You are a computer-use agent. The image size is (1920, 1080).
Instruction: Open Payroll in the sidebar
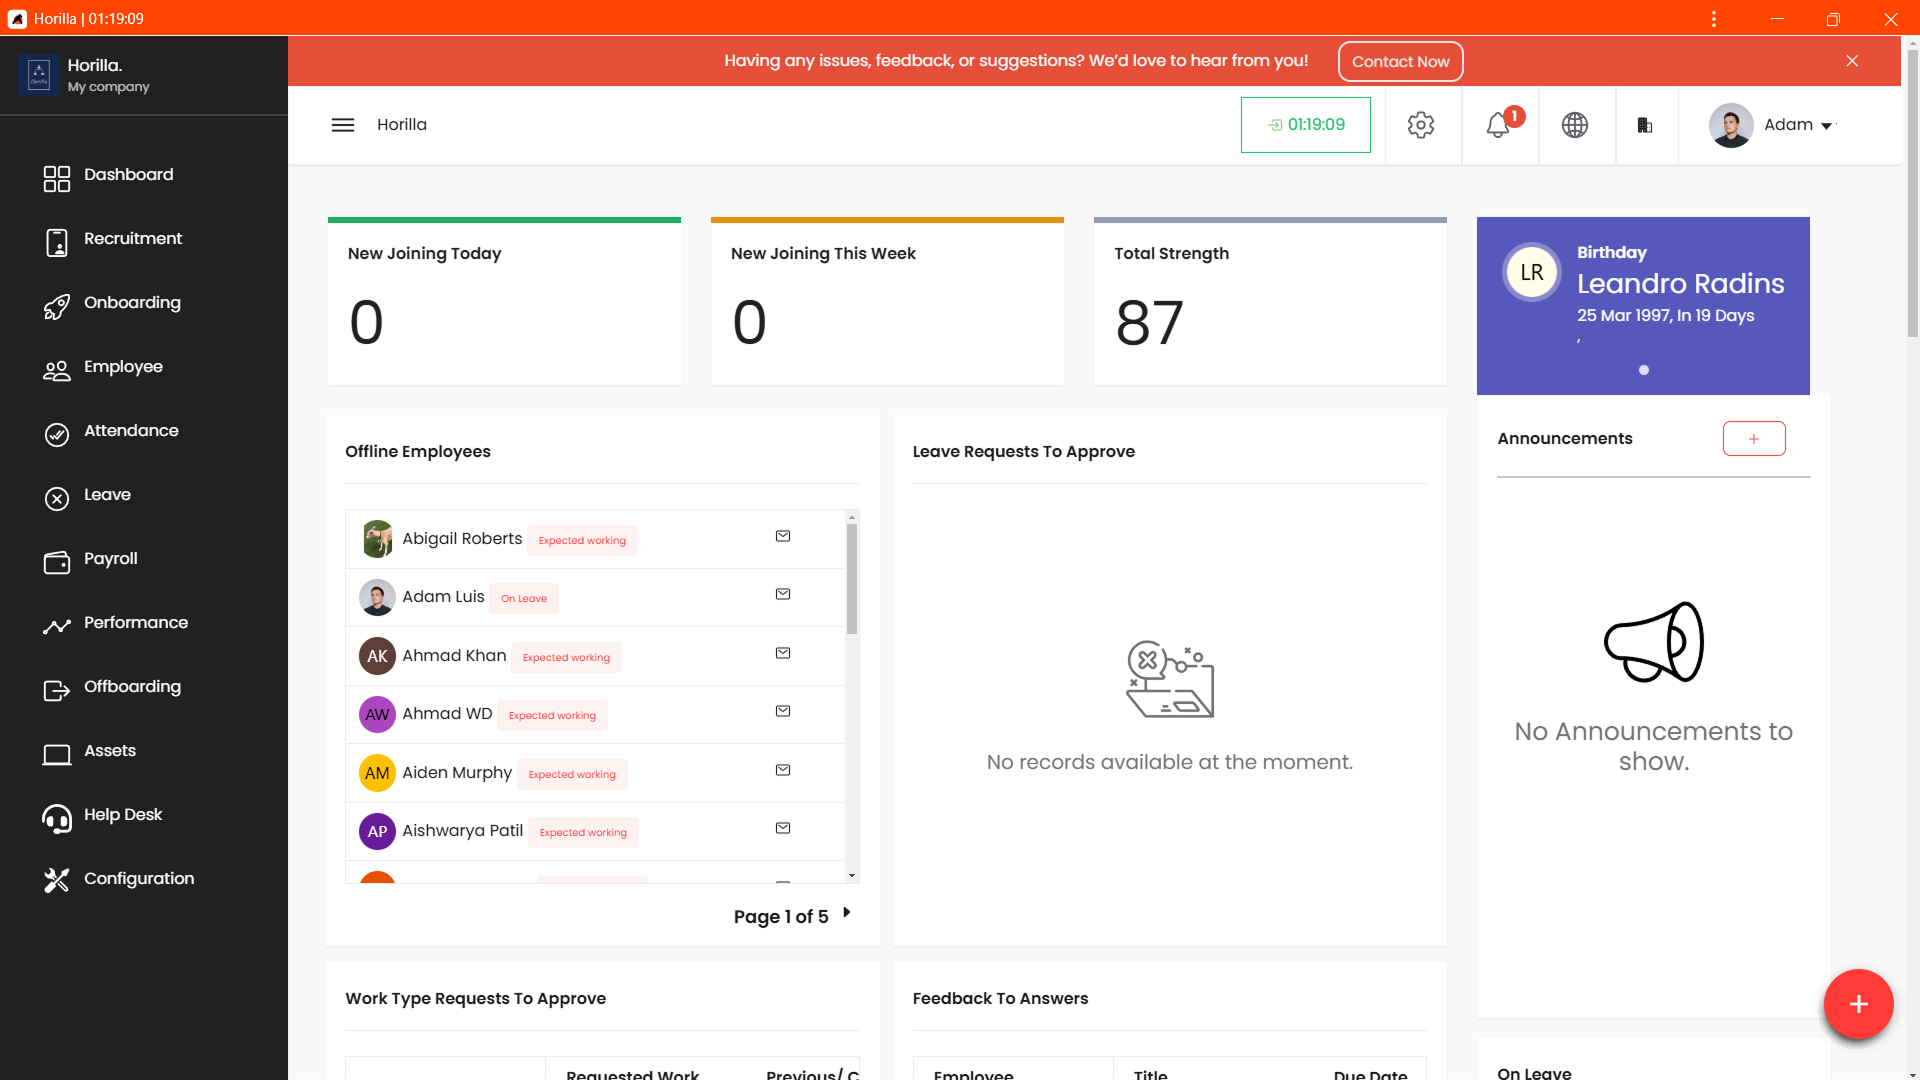pyautogui.click(x=111, y=559)
